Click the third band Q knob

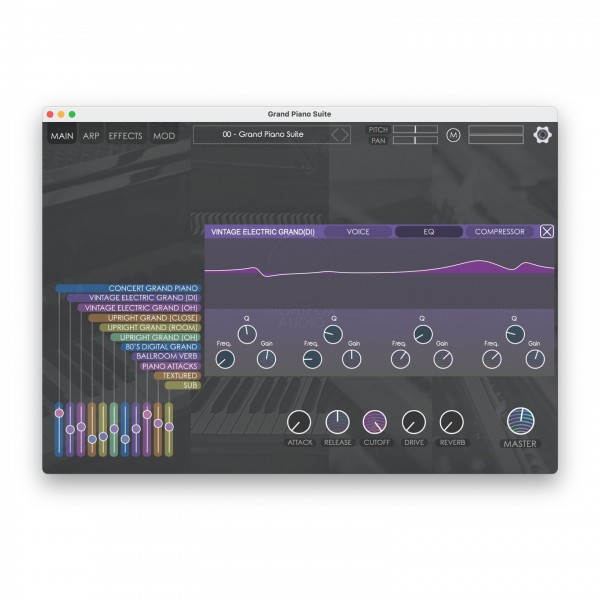click(x=423, y=334)
